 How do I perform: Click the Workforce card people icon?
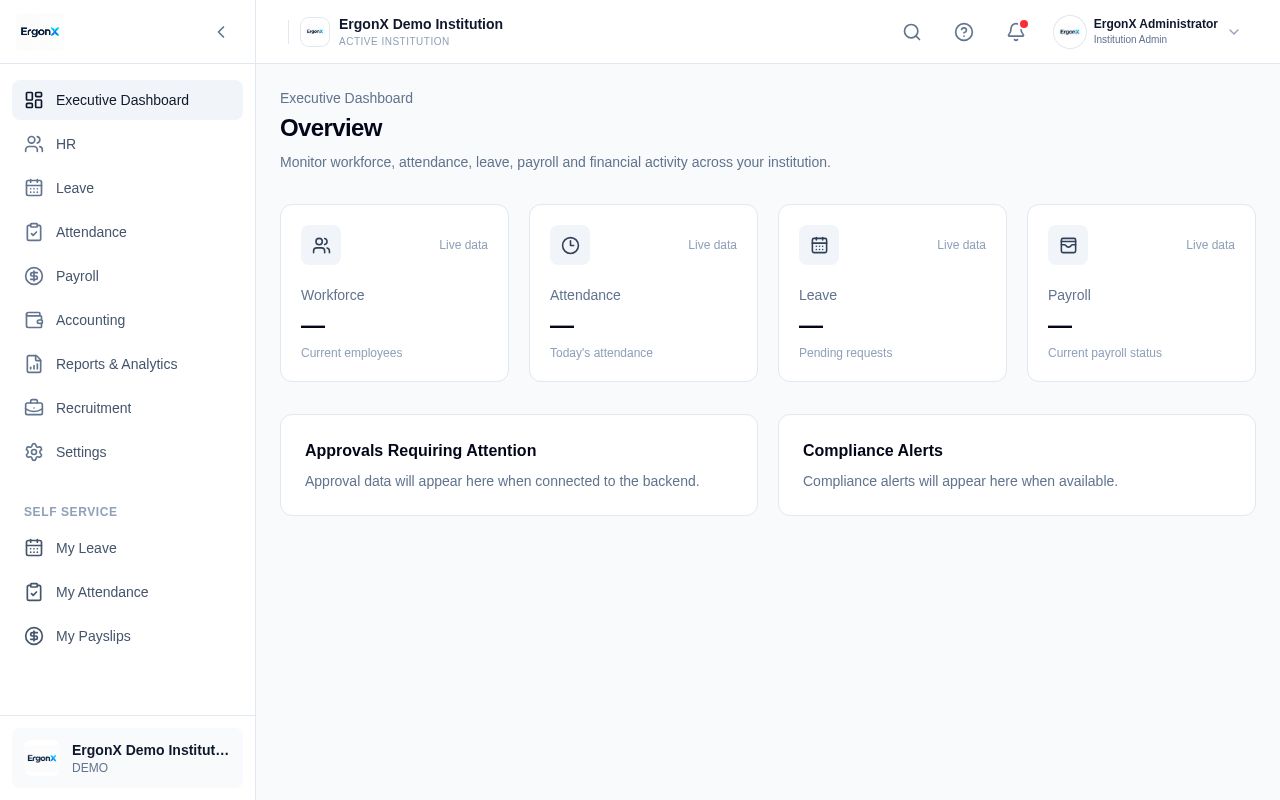[321, 245]
